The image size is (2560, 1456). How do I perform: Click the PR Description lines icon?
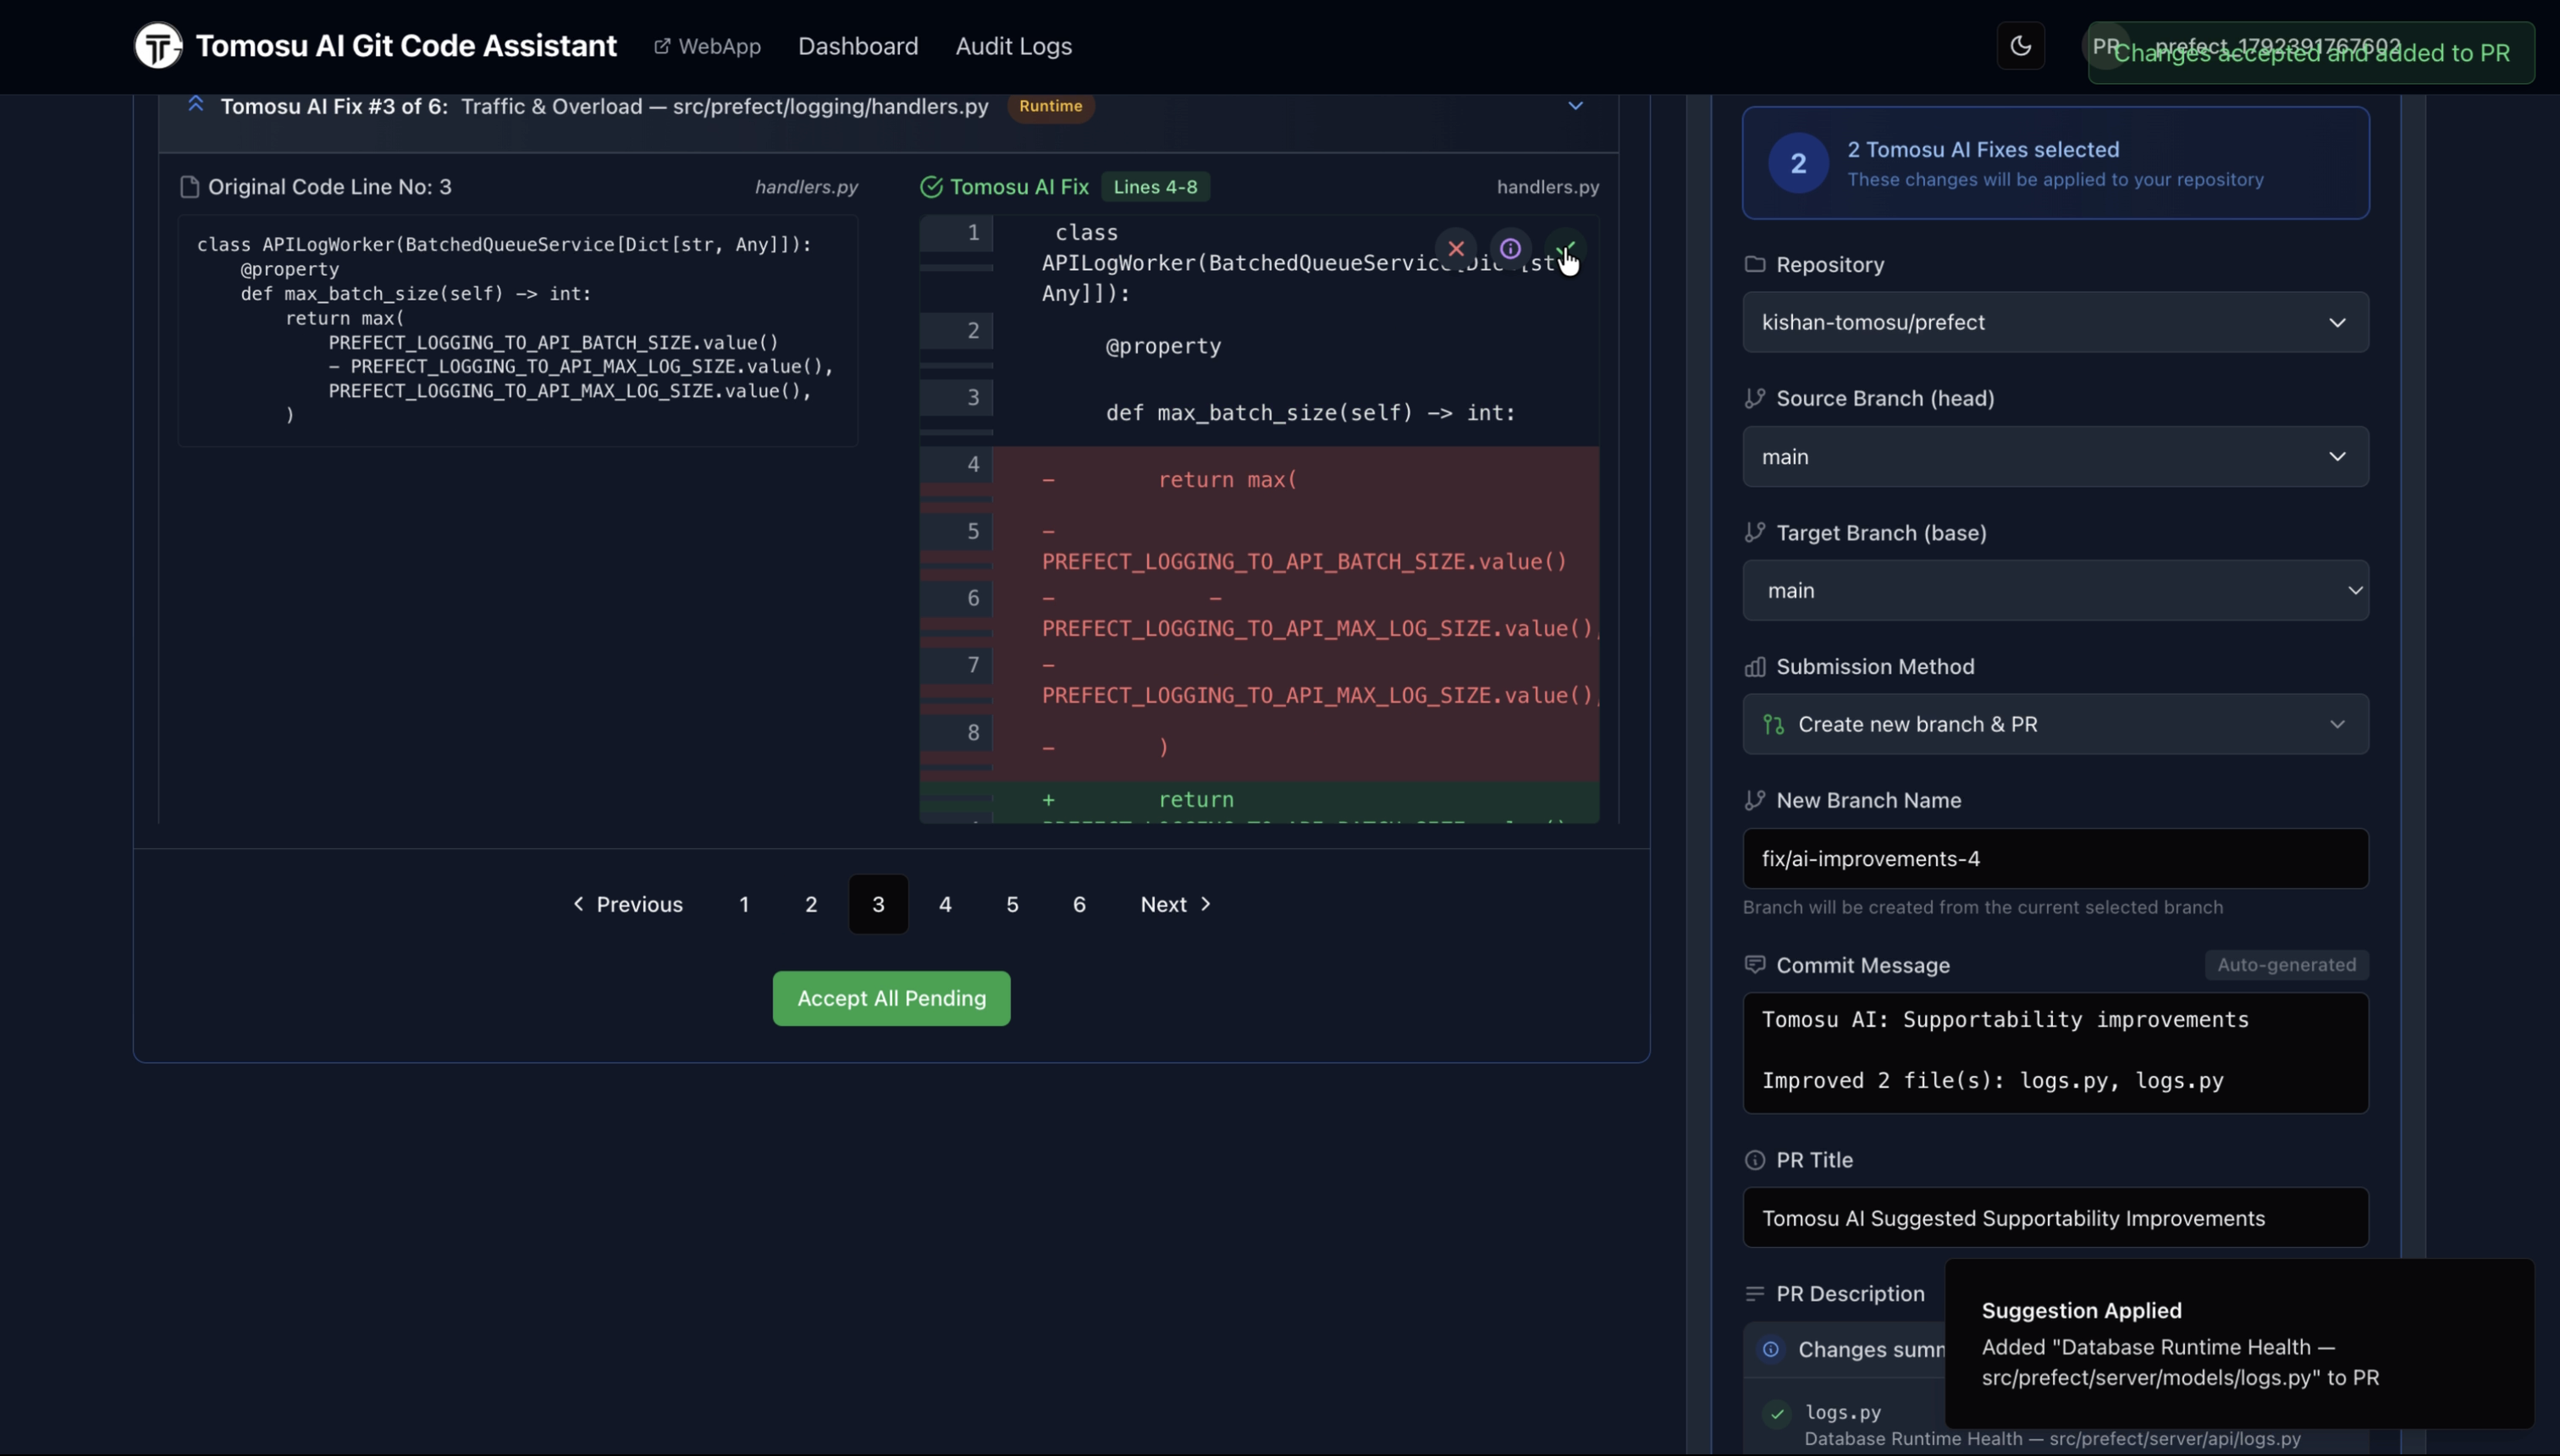[1755, 1294]
